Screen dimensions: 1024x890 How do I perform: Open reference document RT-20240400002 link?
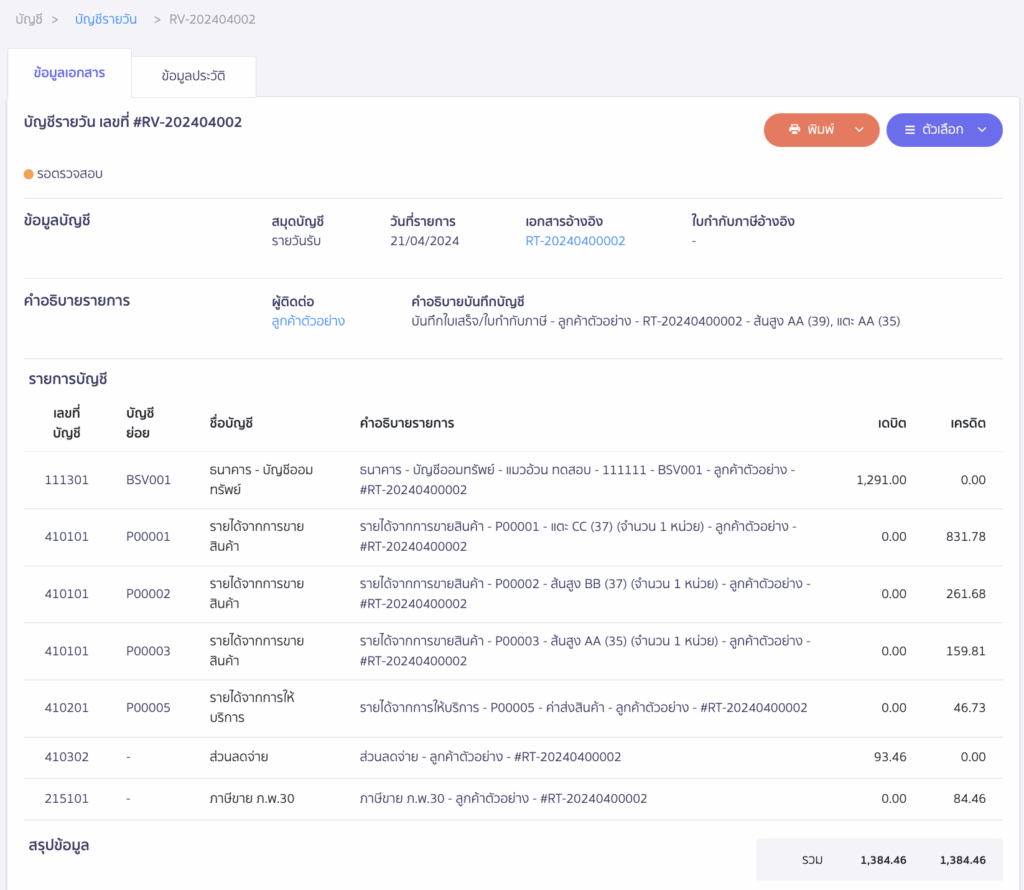(x=575, y=241)
